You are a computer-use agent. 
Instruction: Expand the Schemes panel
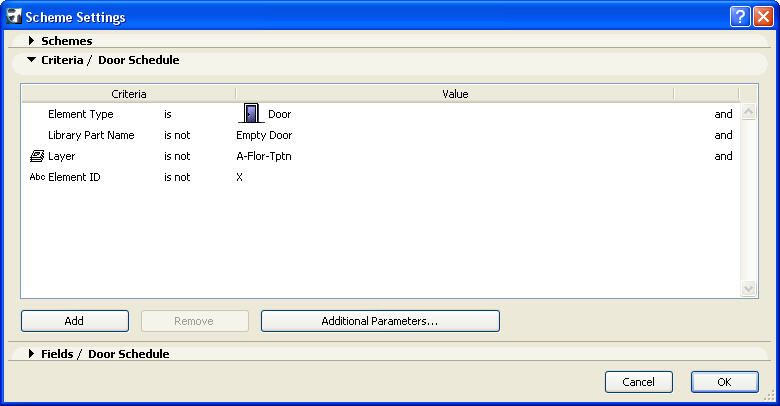point(31,41)
